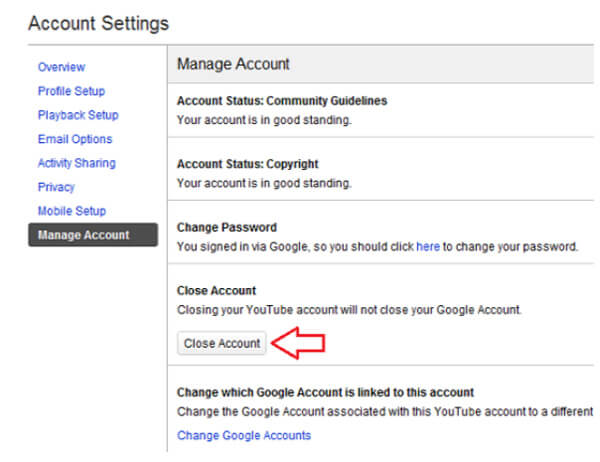Click the highlighted Manage Account tab

[93, 235]
